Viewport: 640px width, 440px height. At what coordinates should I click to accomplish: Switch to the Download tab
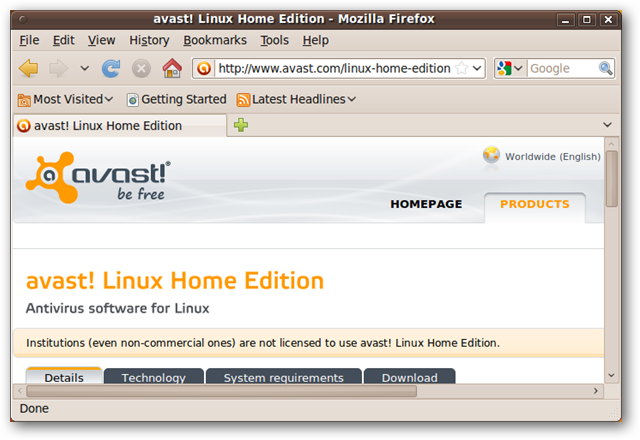coord(409,377)
